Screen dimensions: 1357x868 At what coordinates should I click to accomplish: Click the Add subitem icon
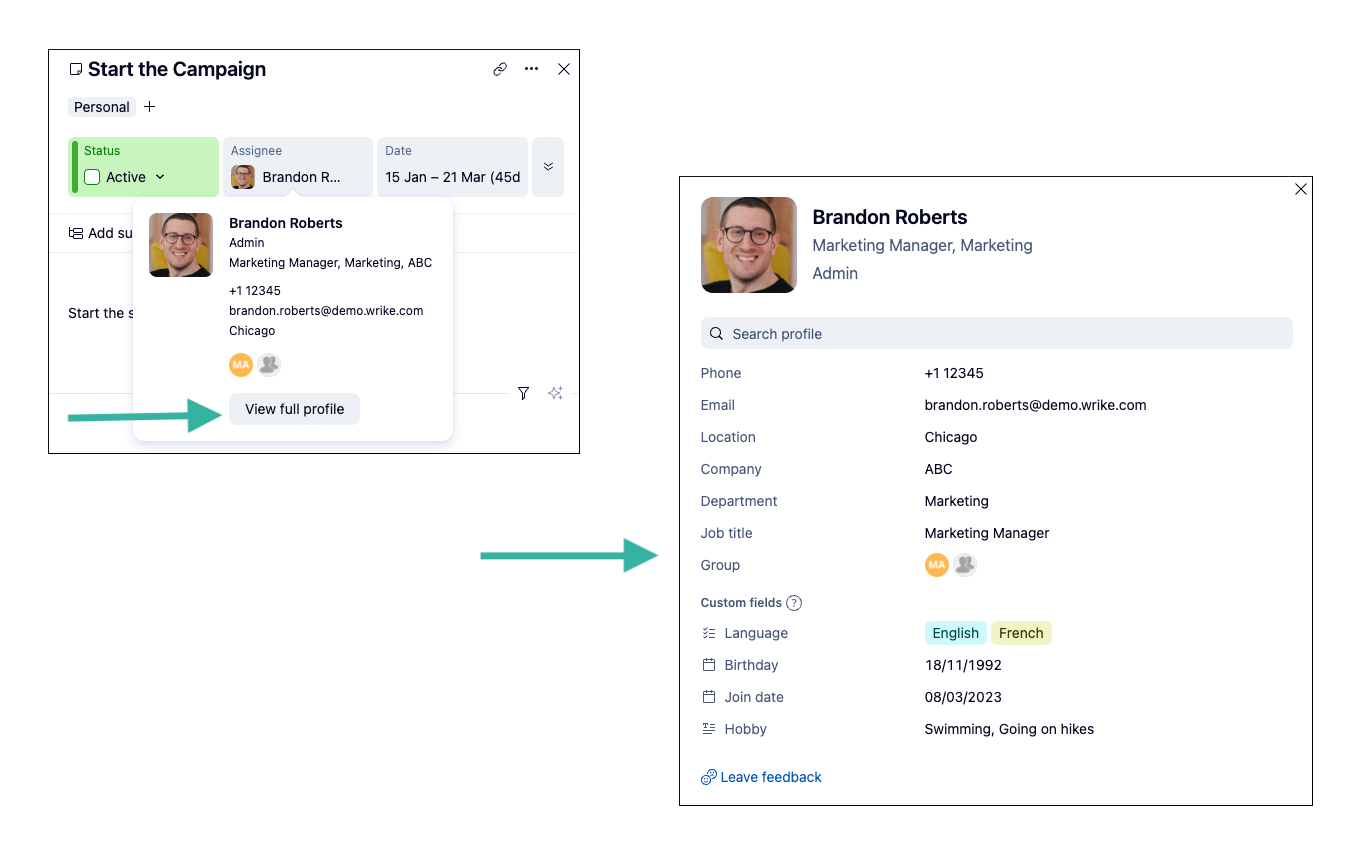[x=76, y=233]
